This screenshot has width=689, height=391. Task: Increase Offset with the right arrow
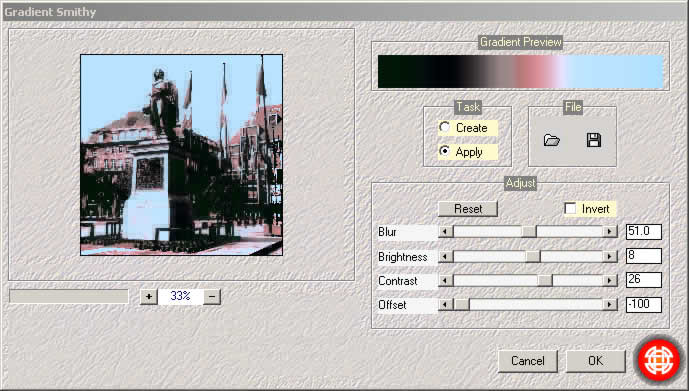(x=610, y=304)
